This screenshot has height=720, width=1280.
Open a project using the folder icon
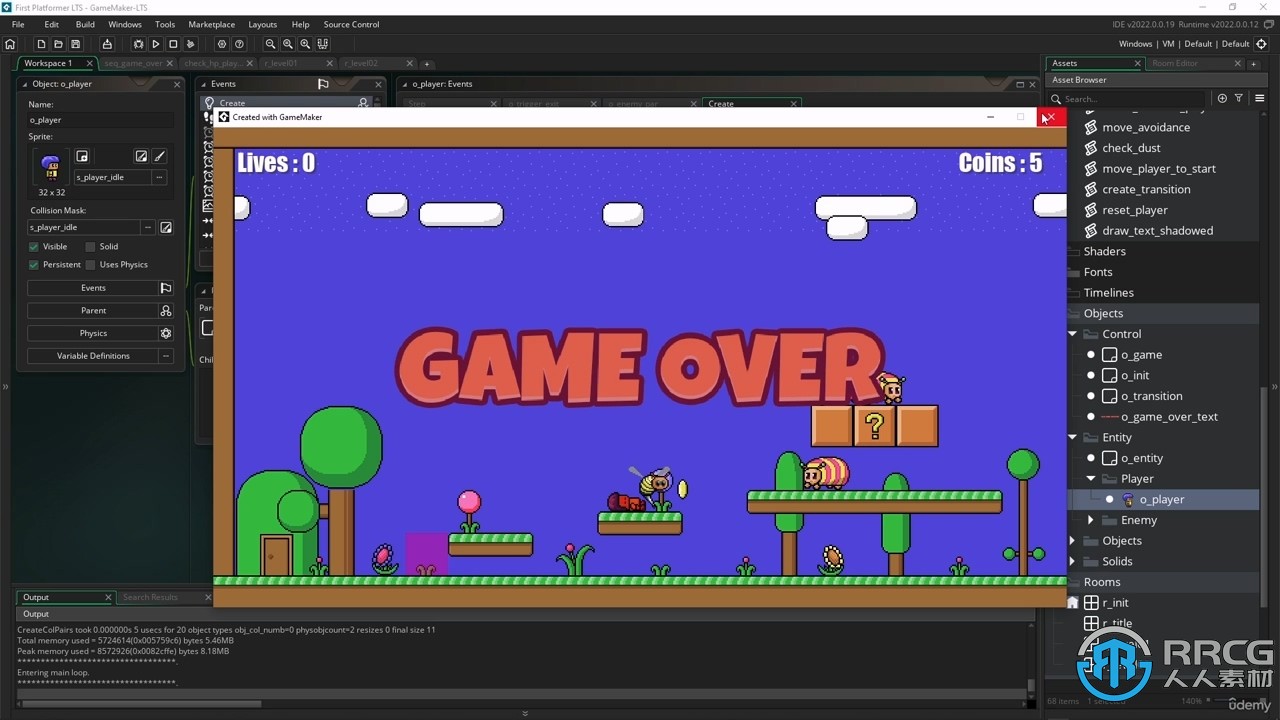(x=58, y=44)
